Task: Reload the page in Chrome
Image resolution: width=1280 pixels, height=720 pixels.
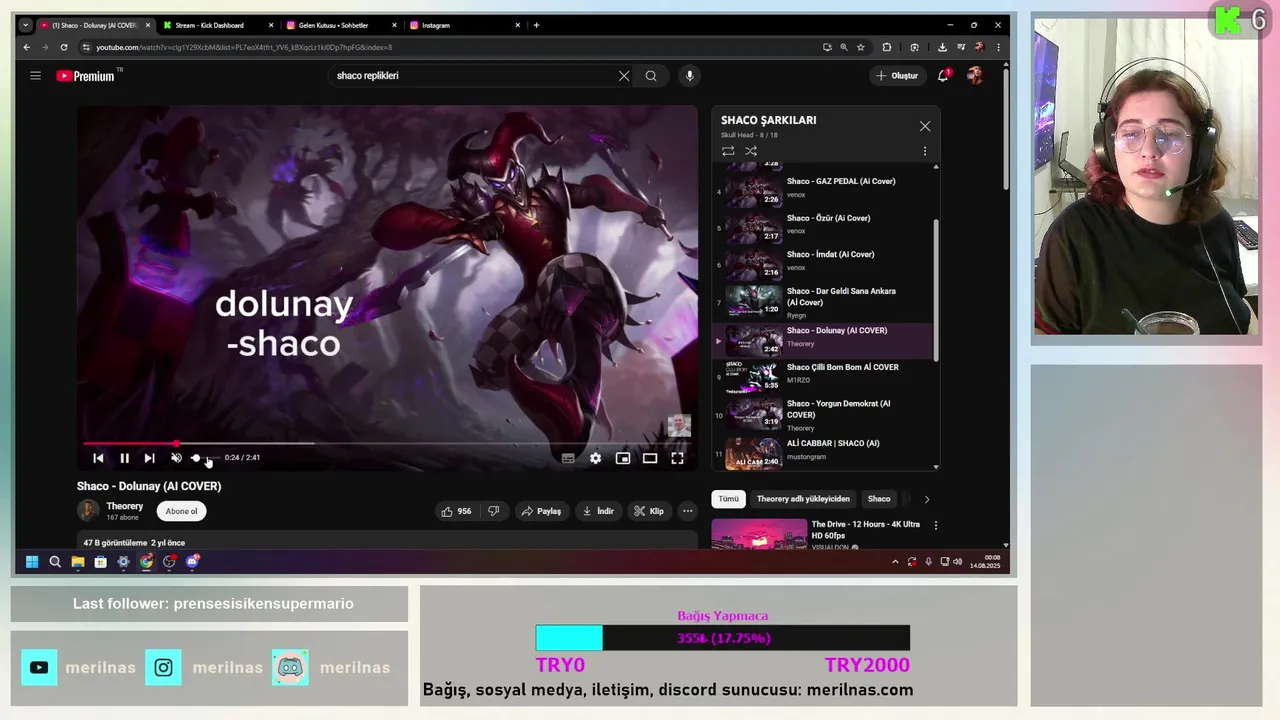Action: coord(64,47)
